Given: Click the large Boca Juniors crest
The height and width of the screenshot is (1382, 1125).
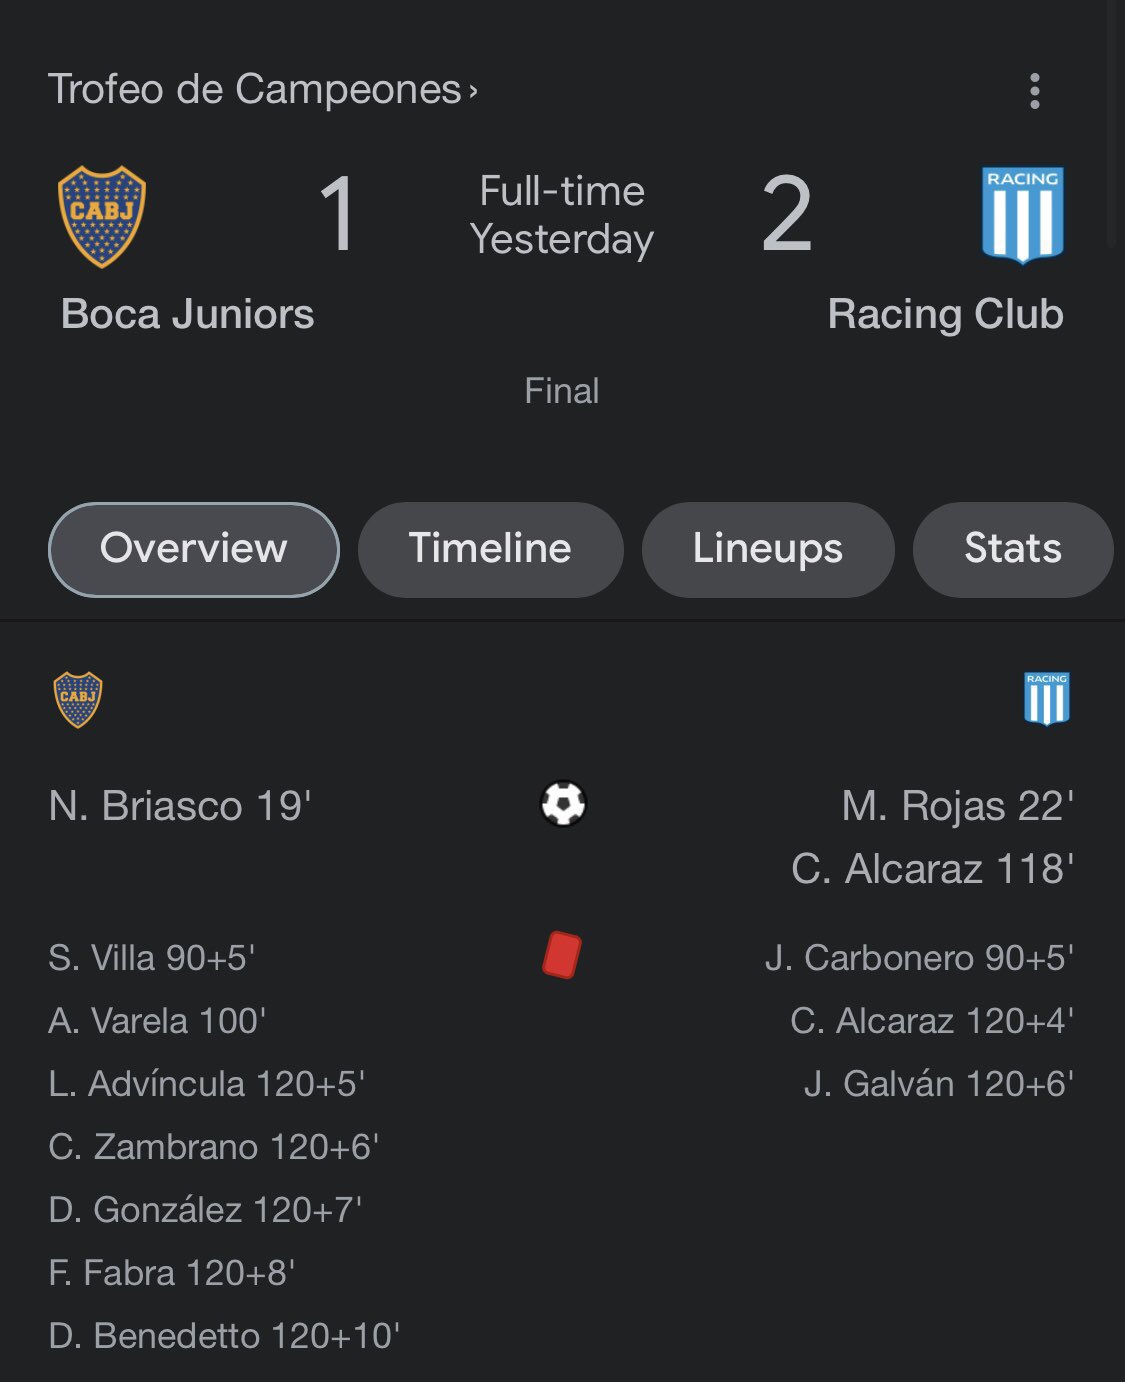Looking at the screenshot, I should click(102, 216).
